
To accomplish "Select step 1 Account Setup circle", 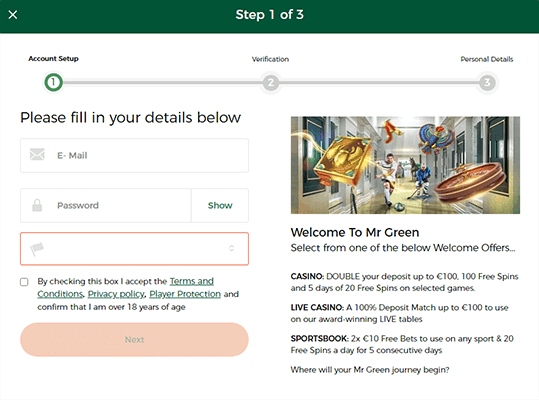I will (x=53, y=82).
